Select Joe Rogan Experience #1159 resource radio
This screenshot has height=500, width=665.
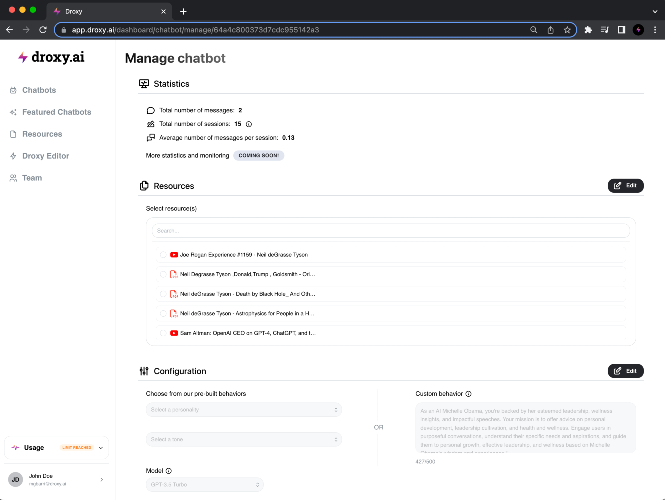click(163, 255)
